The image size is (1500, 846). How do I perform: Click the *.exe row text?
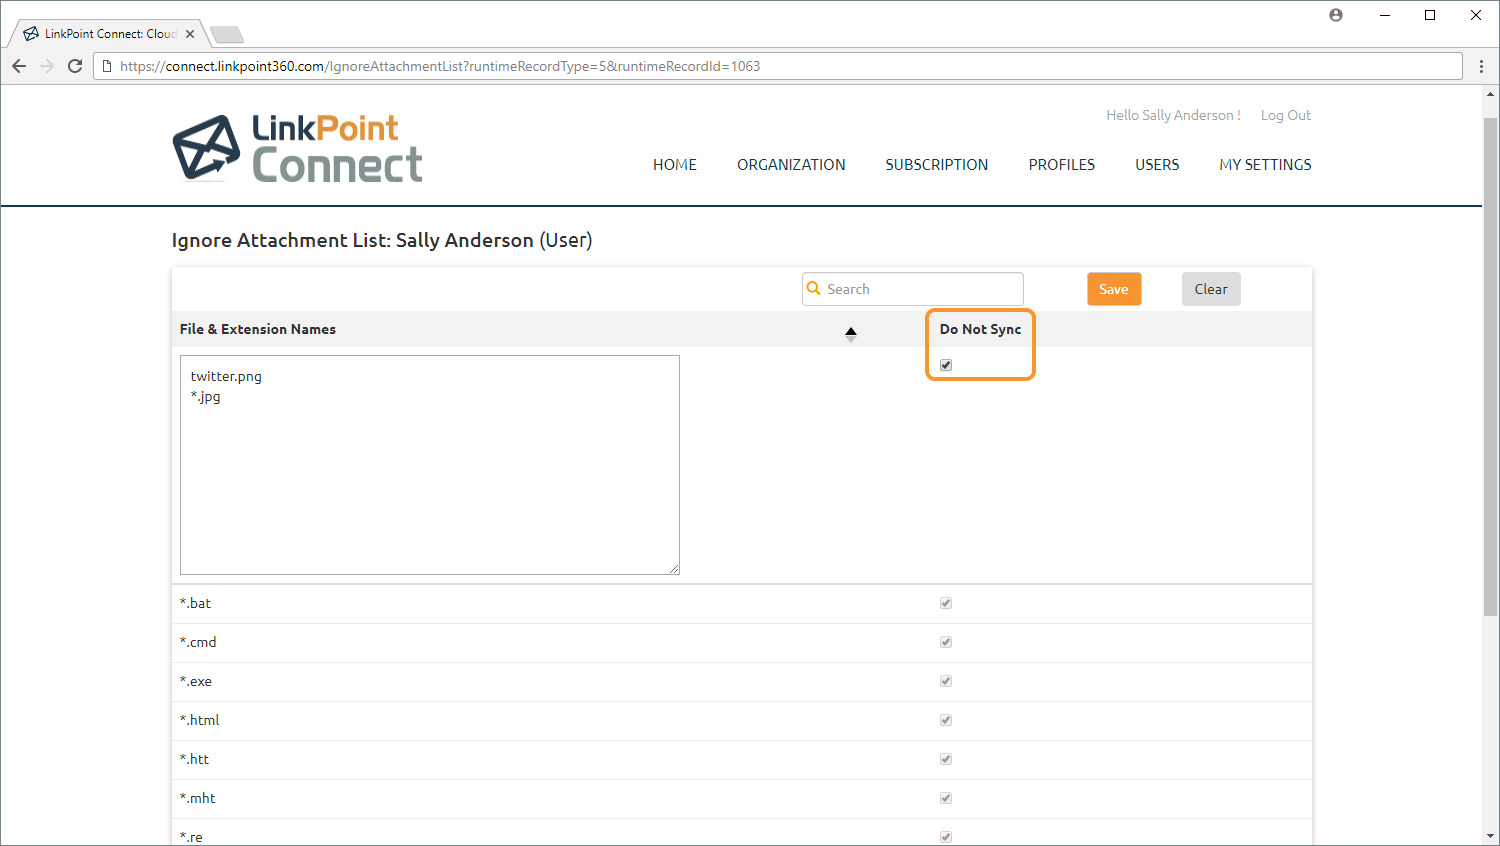coord(196,681)
